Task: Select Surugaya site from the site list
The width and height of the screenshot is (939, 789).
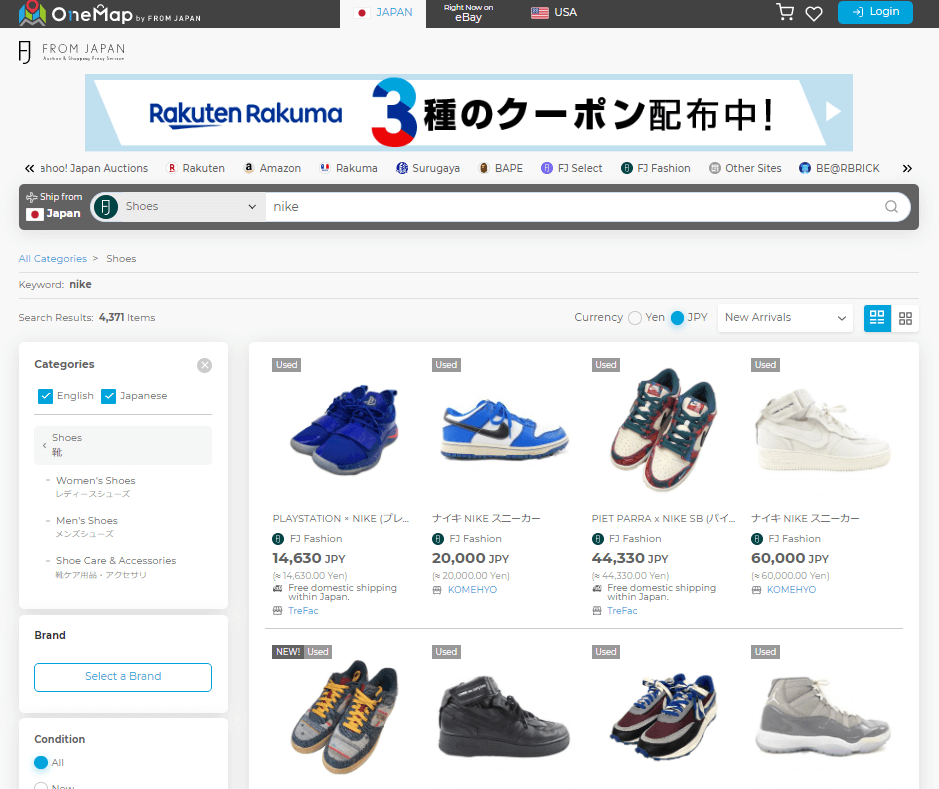Action: [x=428, y=168]
